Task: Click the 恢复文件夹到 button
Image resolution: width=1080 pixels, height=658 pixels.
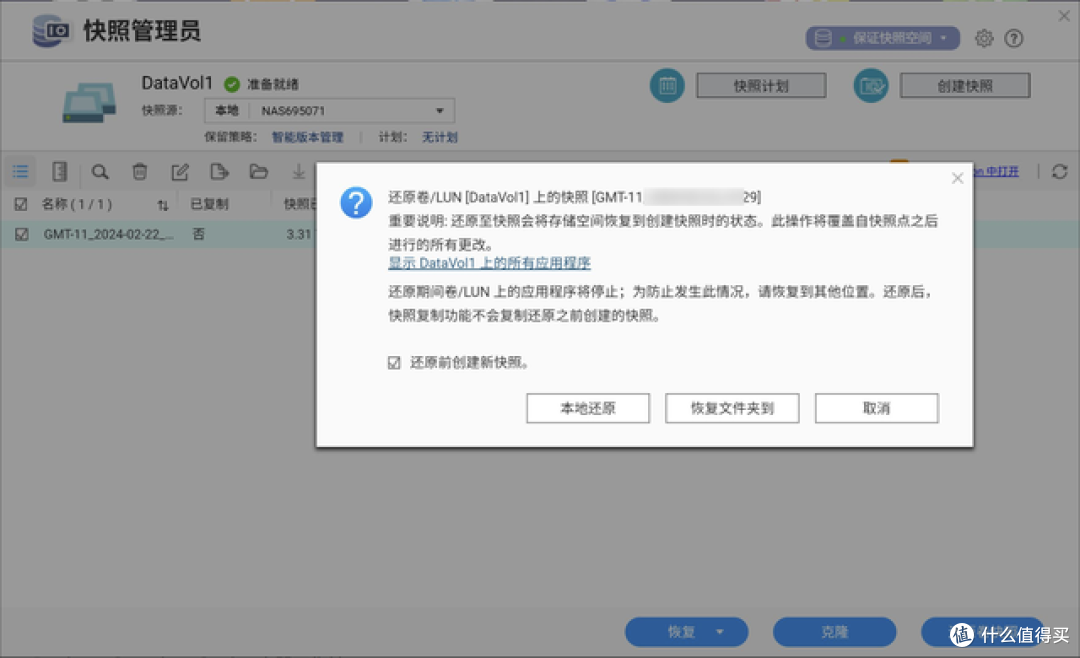Action: pos(732,409)
